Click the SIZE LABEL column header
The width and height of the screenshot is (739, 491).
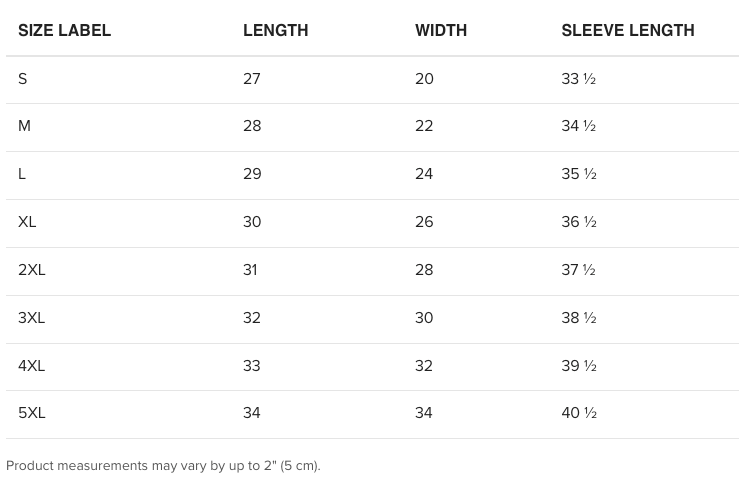click(x=64, y=30)
